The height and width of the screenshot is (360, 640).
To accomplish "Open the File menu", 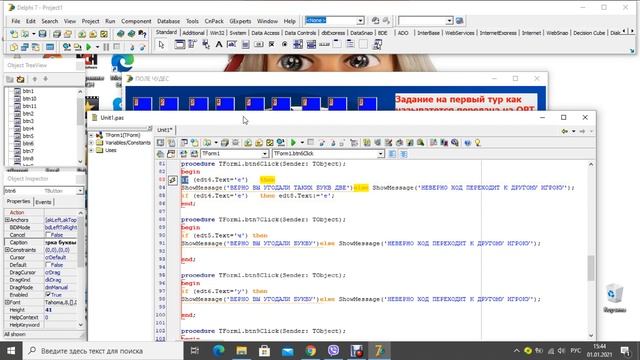I will click(x=16, y=21).
